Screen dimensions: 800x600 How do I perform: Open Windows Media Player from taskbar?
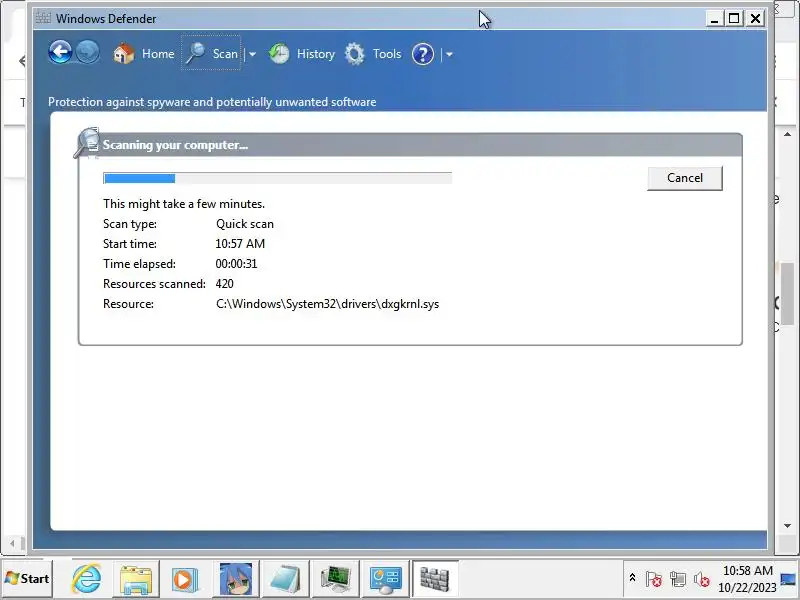185,579
